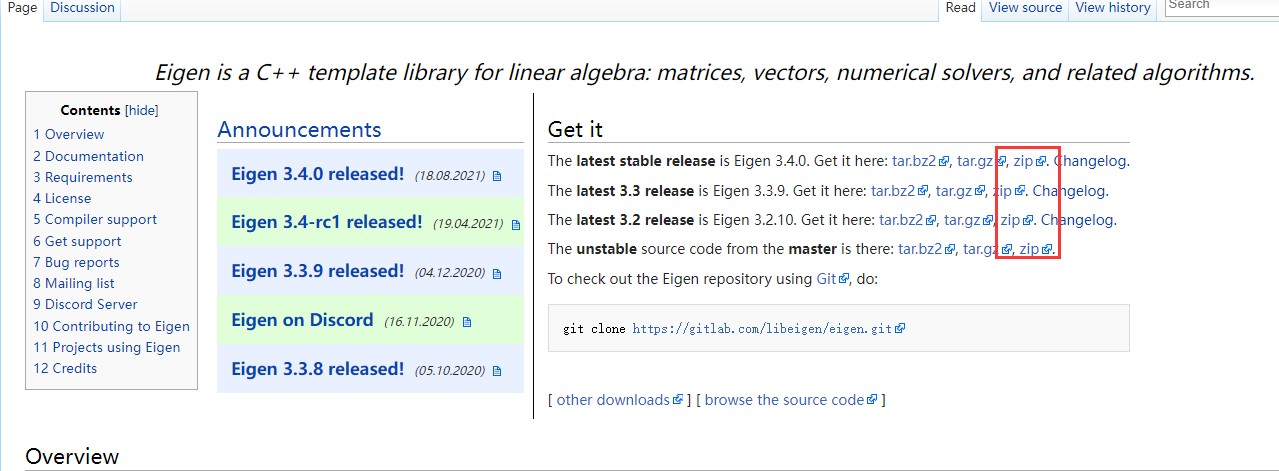Click external link icon after gitlab clone URL

(900, 328)
